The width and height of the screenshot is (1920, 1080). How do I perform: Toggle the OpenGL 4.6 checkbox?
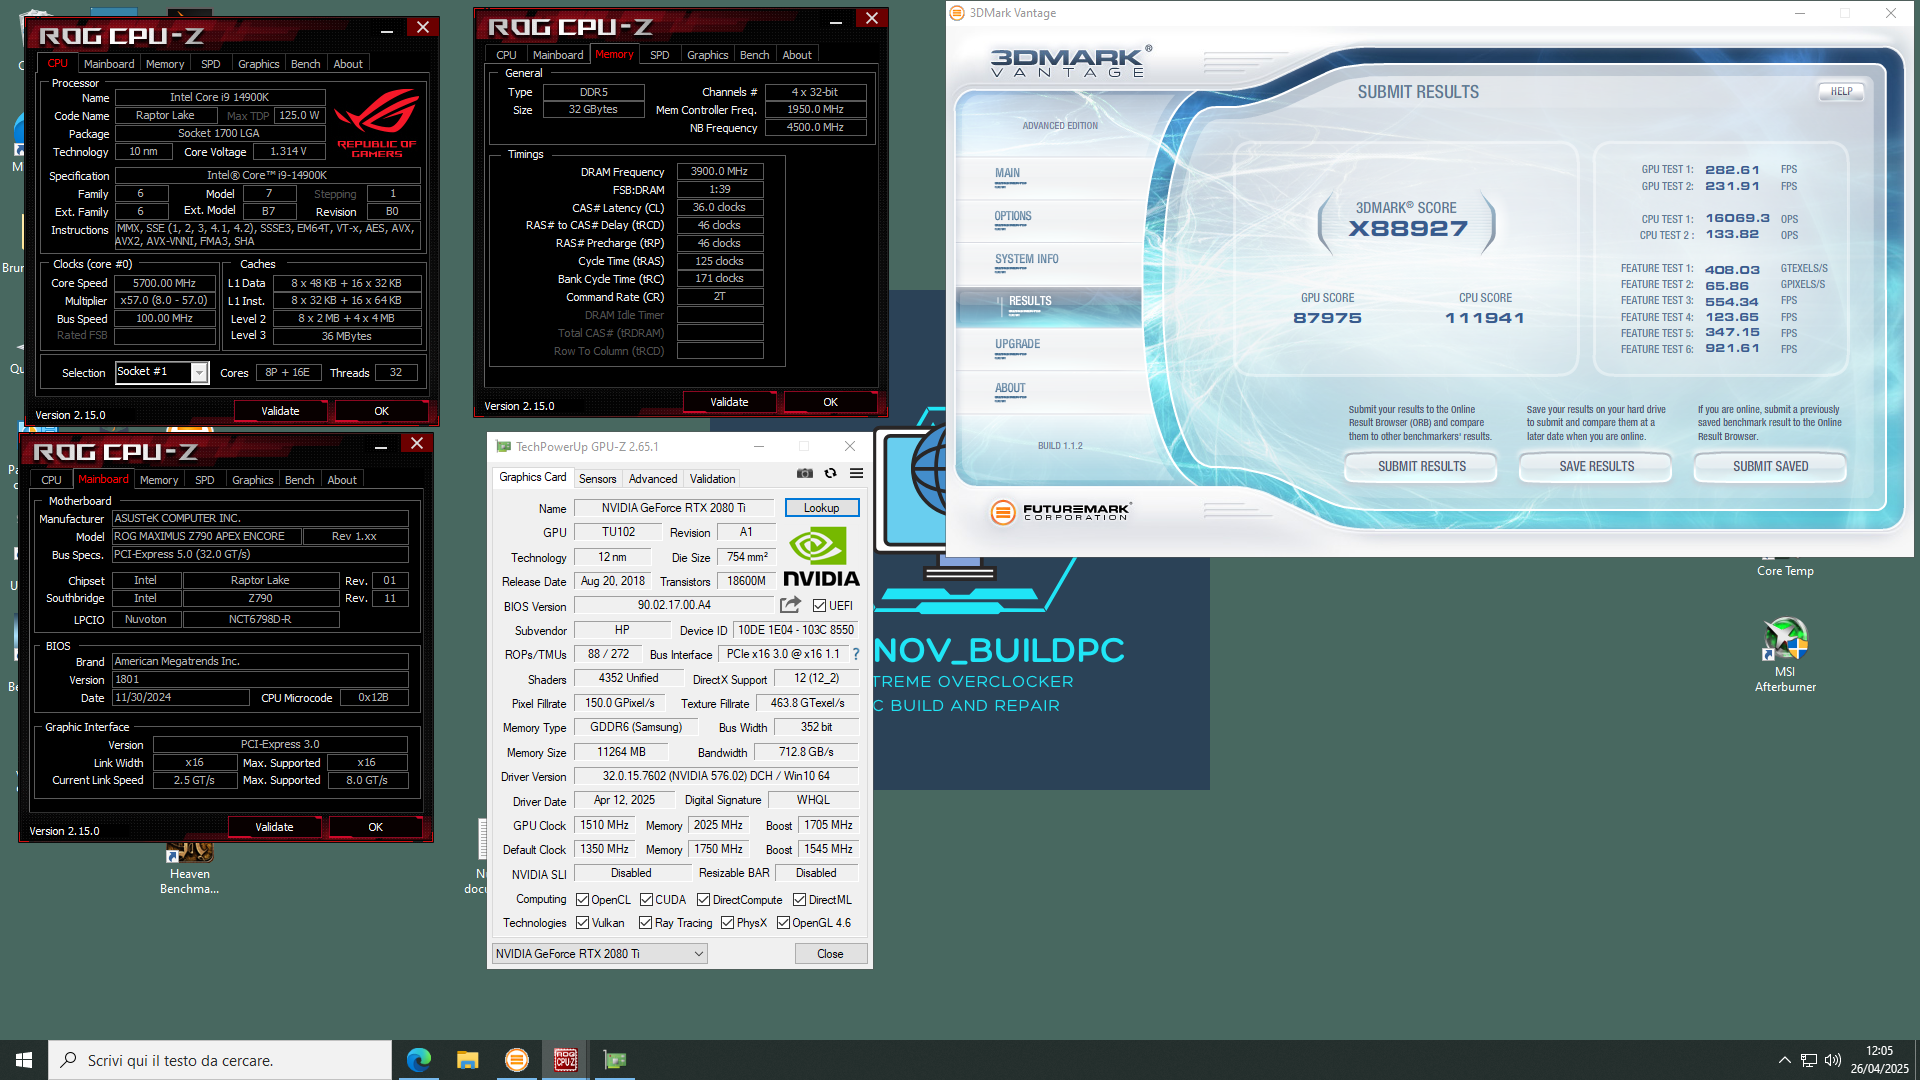point(783,922)
